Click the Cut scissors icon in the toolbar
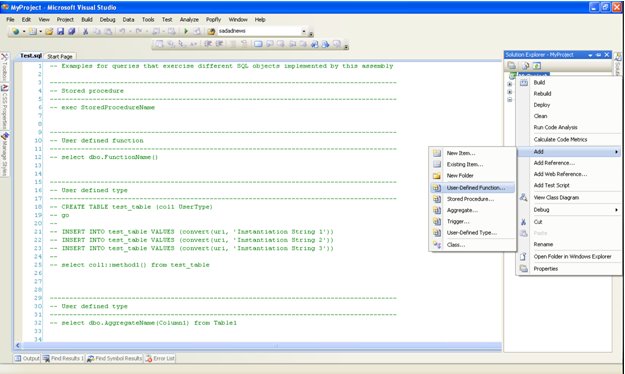This screenshot has height=374, width=625. tap(85, 31)
